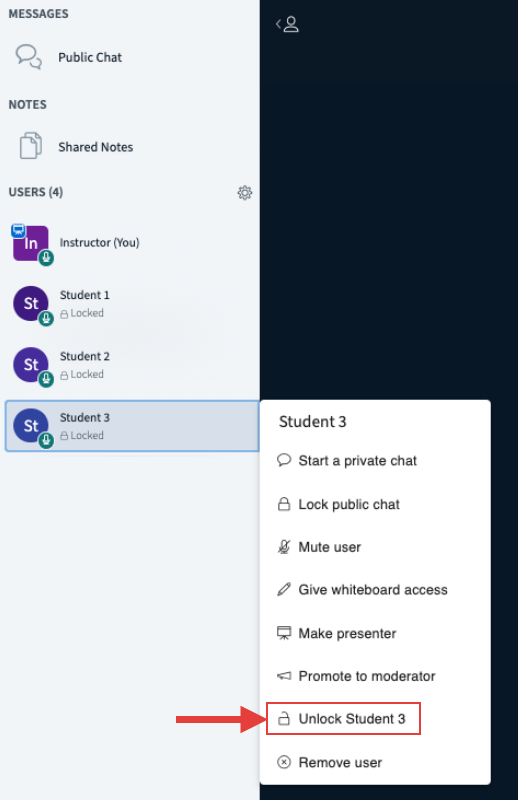
Task: Give whiteboard access to Student 3
Action: 375,590
